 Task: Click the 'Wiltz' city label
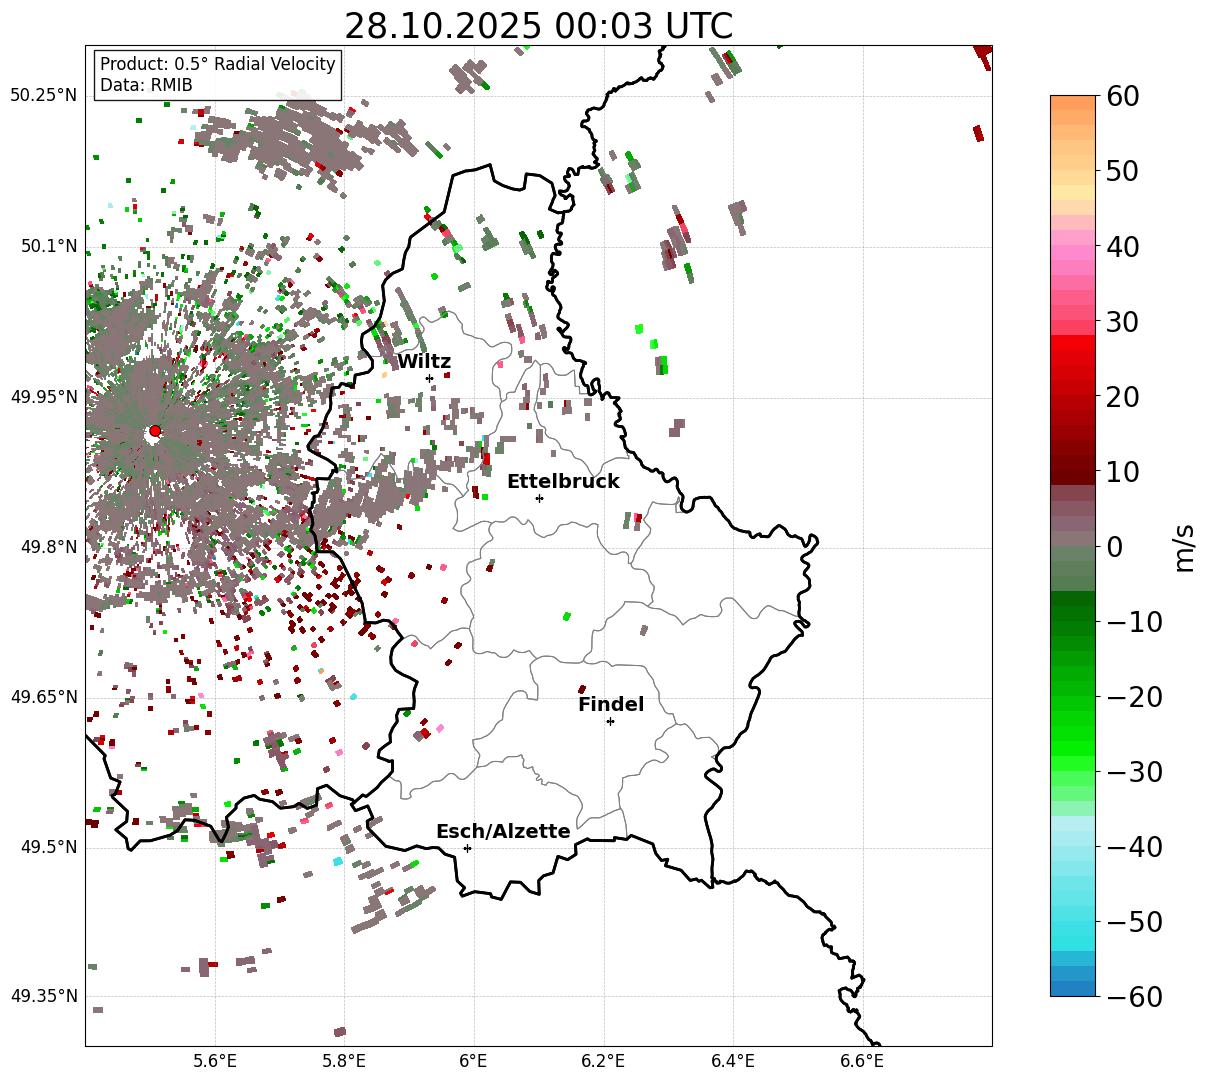click(x=424, y=362)
